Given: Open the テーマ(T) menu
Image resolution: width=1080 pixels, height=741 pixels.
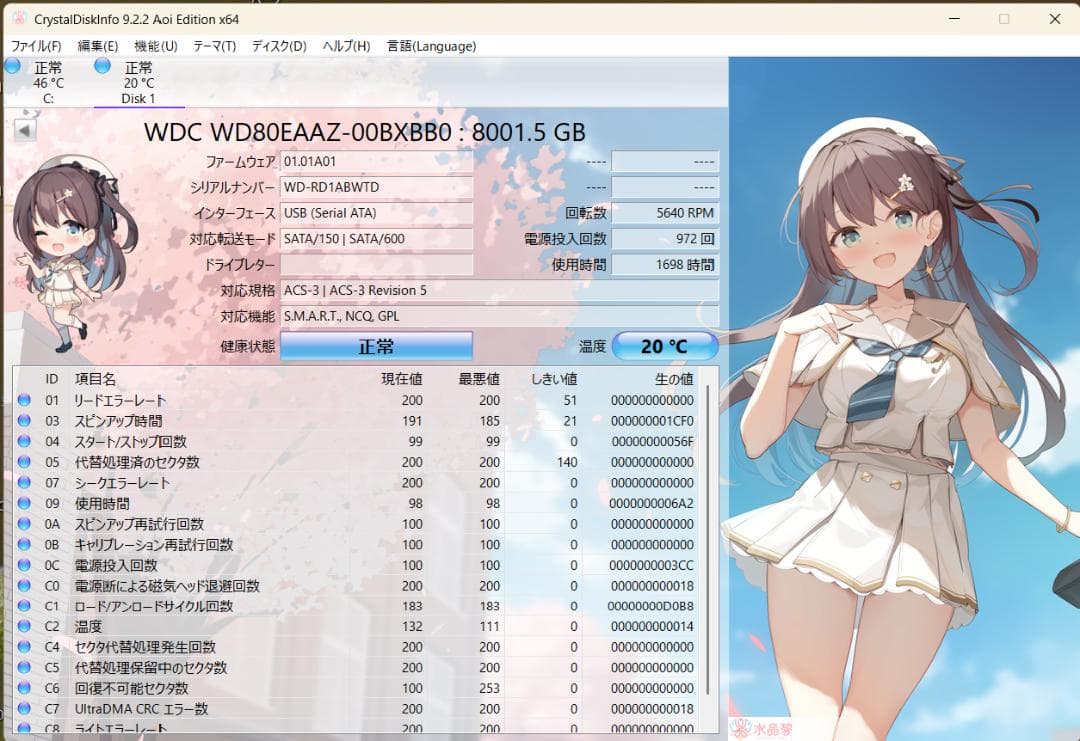Looking at the screenshot, I should point(214,46).
